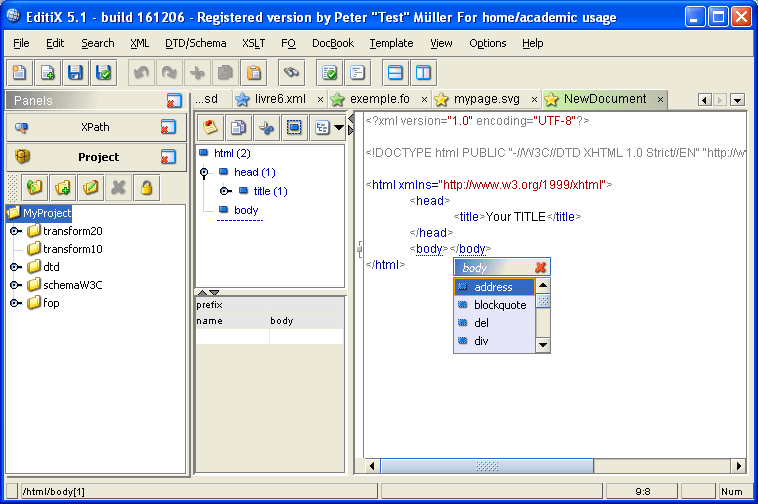Click the Redo arrow in the toolbar
This screenshot has width=758, height=504.
coord(169,73)
